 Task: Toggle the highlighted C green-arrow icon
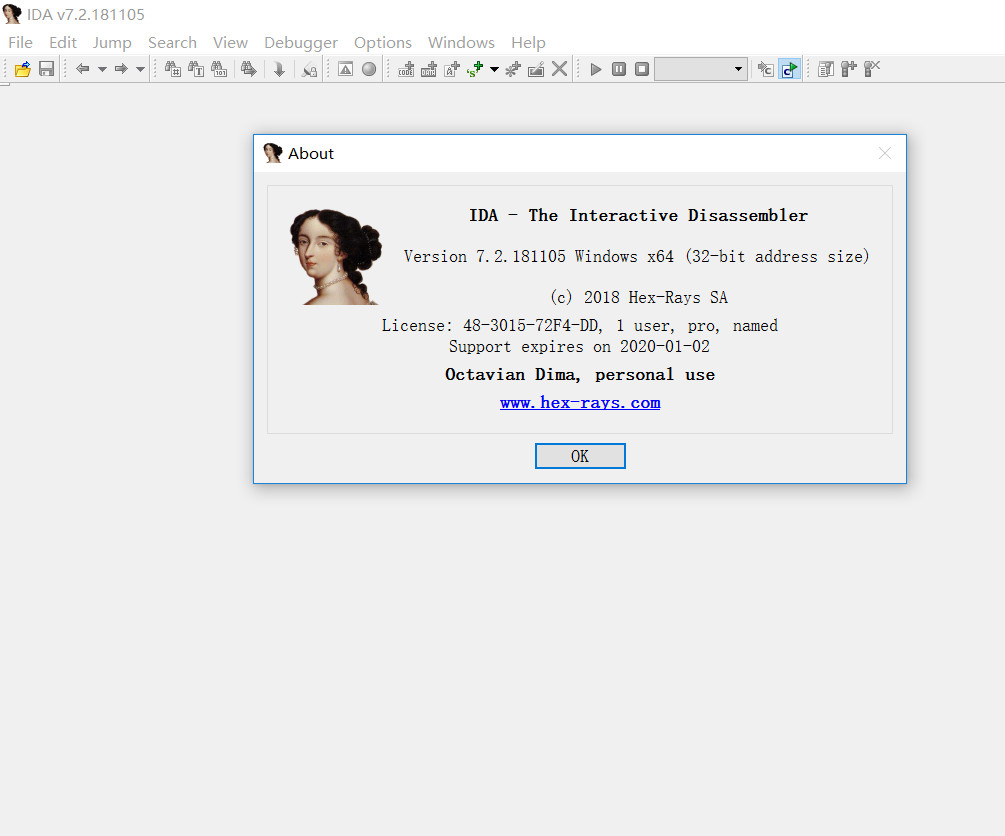[790, 69]
